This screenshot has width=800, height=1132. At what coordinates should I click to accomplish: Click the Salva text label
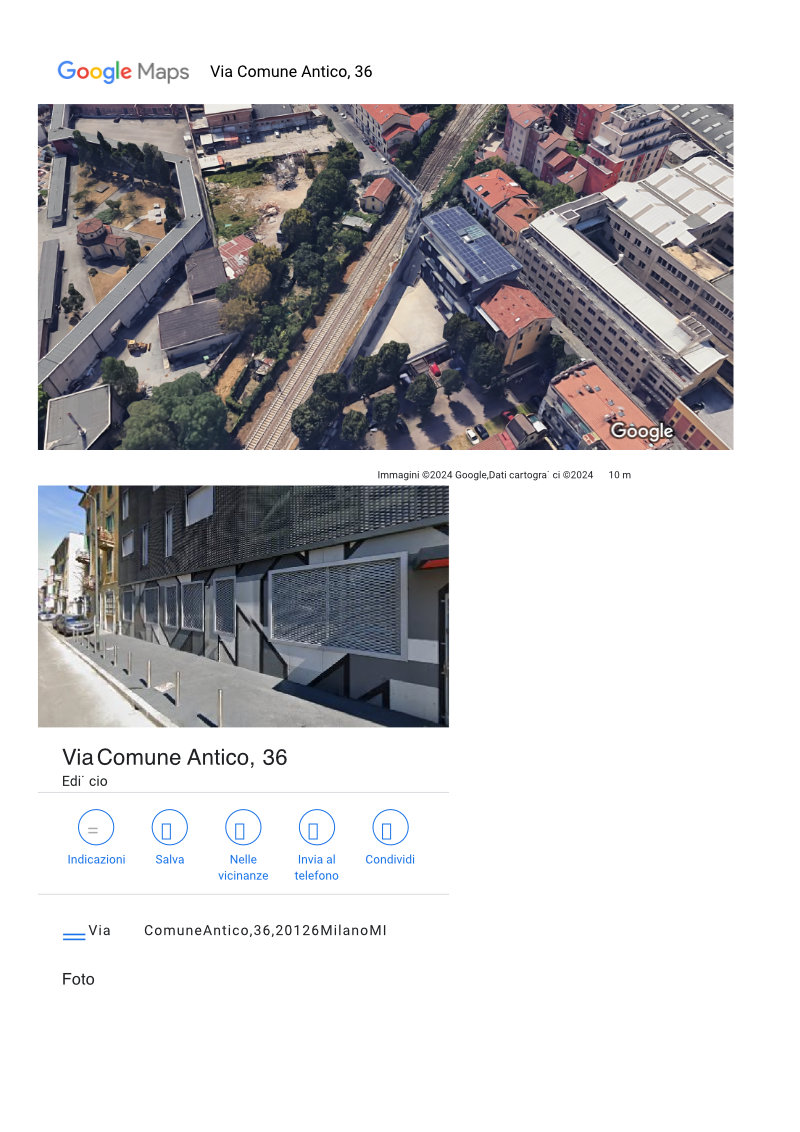[170, 859]
